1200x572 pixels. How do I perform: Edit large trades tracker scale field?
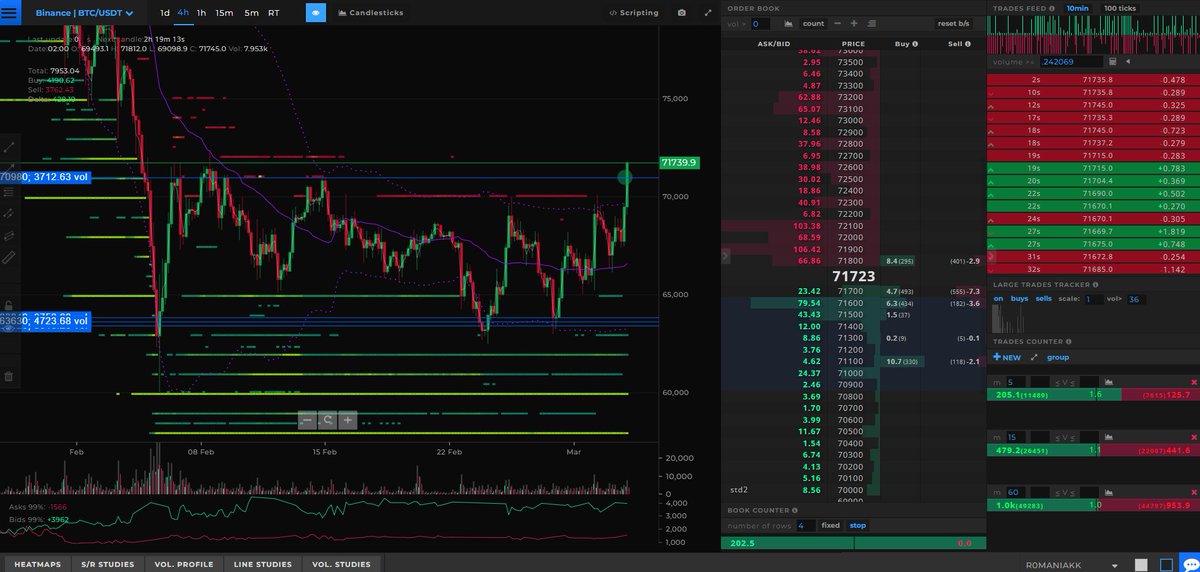1094,298
